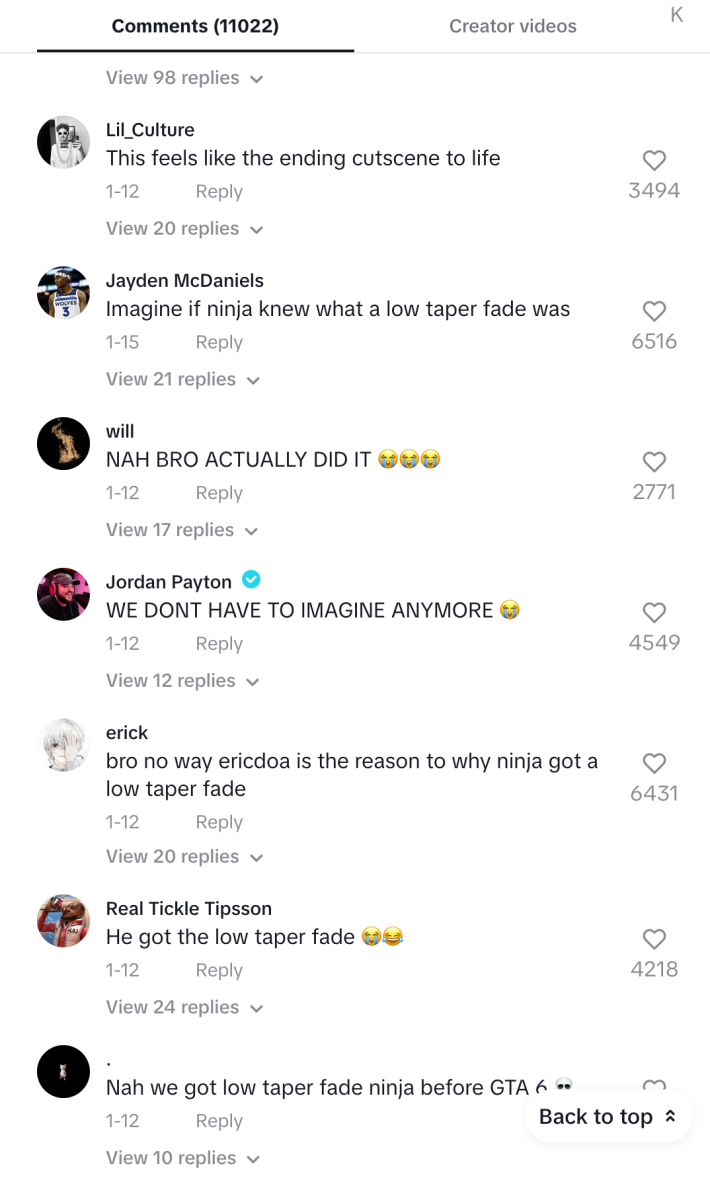Screen dimensions: 710x1182
Task: Tap Jordan Payton's verified badge
Action: [251, 580]
